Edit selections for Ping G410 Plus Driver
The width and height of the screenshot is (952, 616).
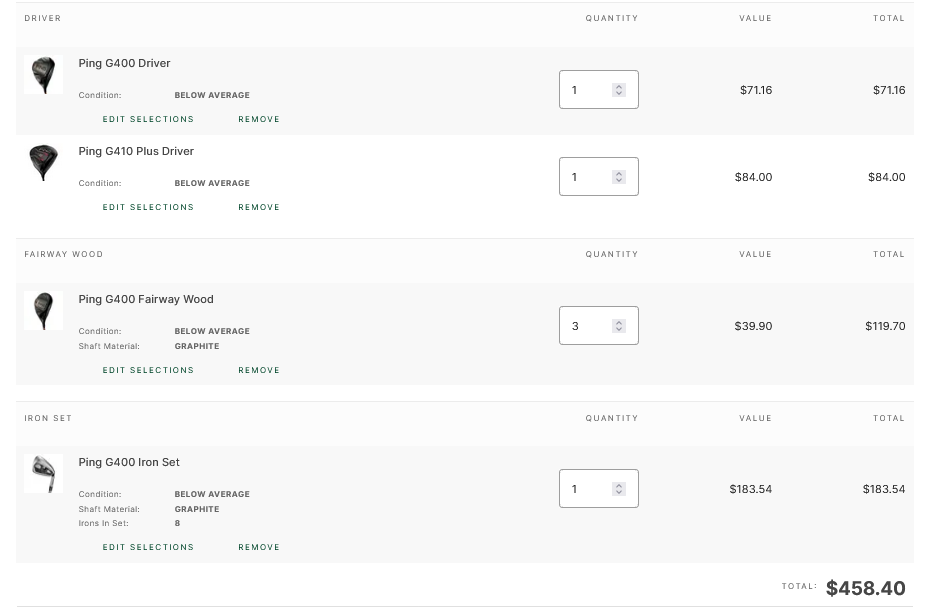point(148,207)
